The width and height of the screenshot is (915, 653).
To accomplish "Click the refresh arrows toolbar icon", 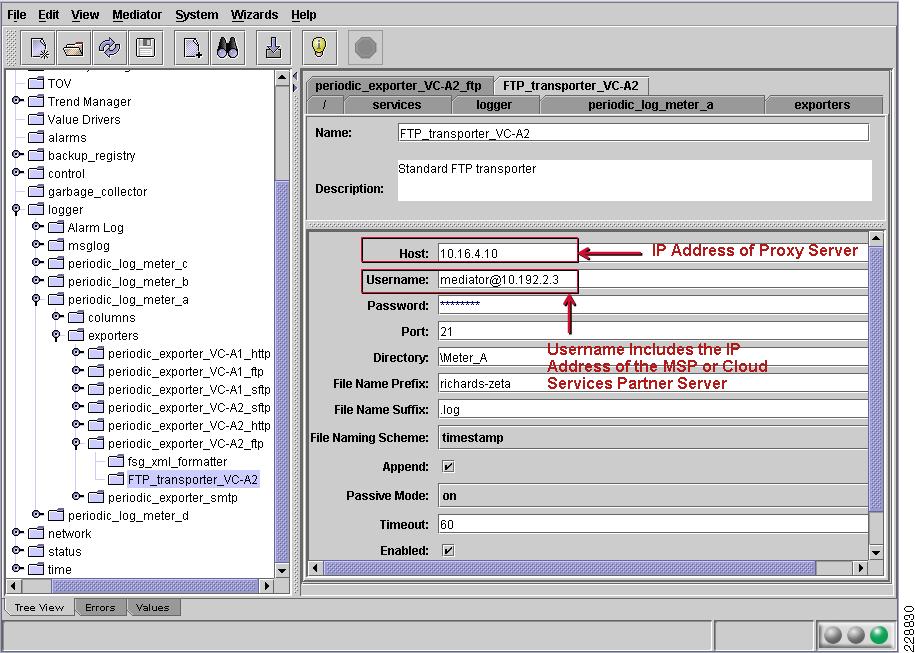I will point(109,48).
